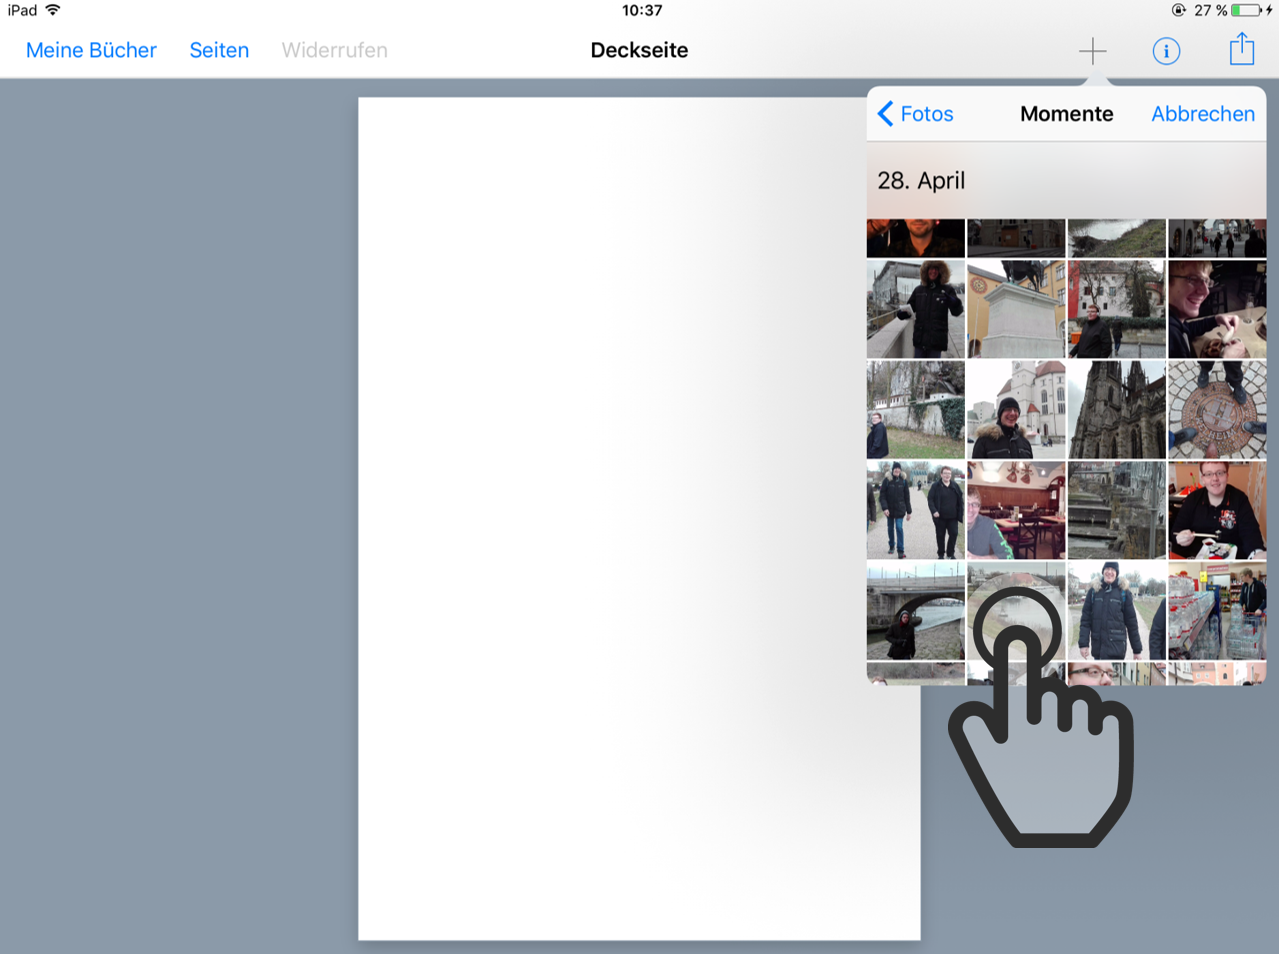Tap the Deckseite page title
Screen dimensions: 1279x954
pos(639,50)
